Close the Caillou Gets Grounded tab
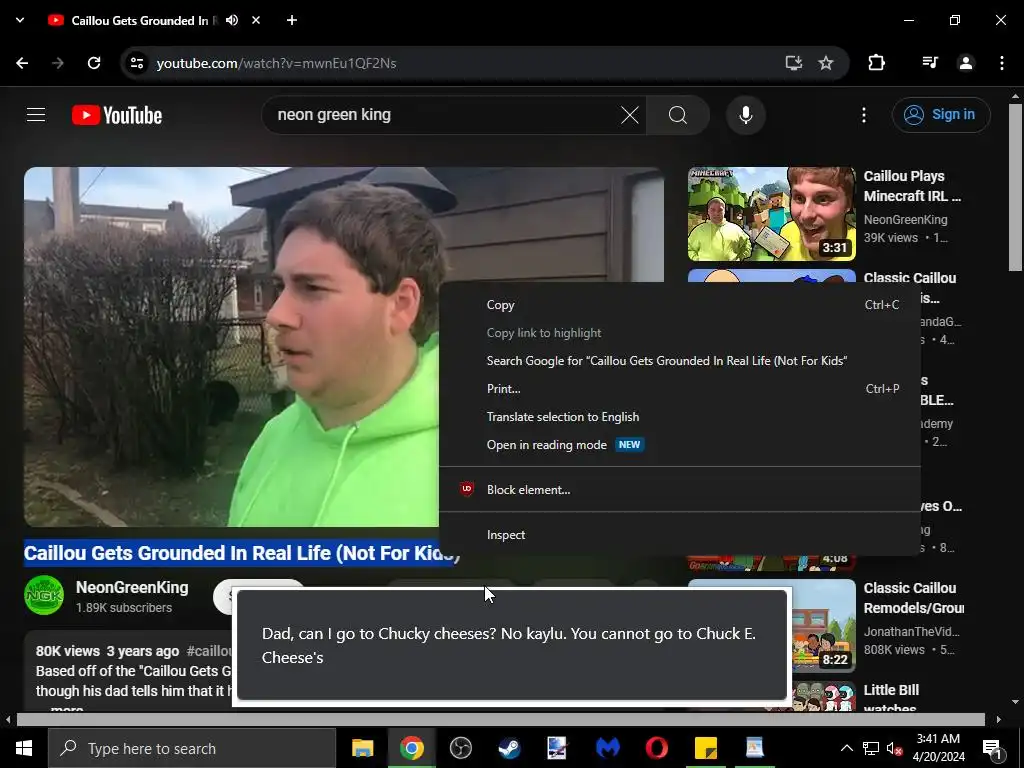1024x768 pixels. [x=256, y=20]
